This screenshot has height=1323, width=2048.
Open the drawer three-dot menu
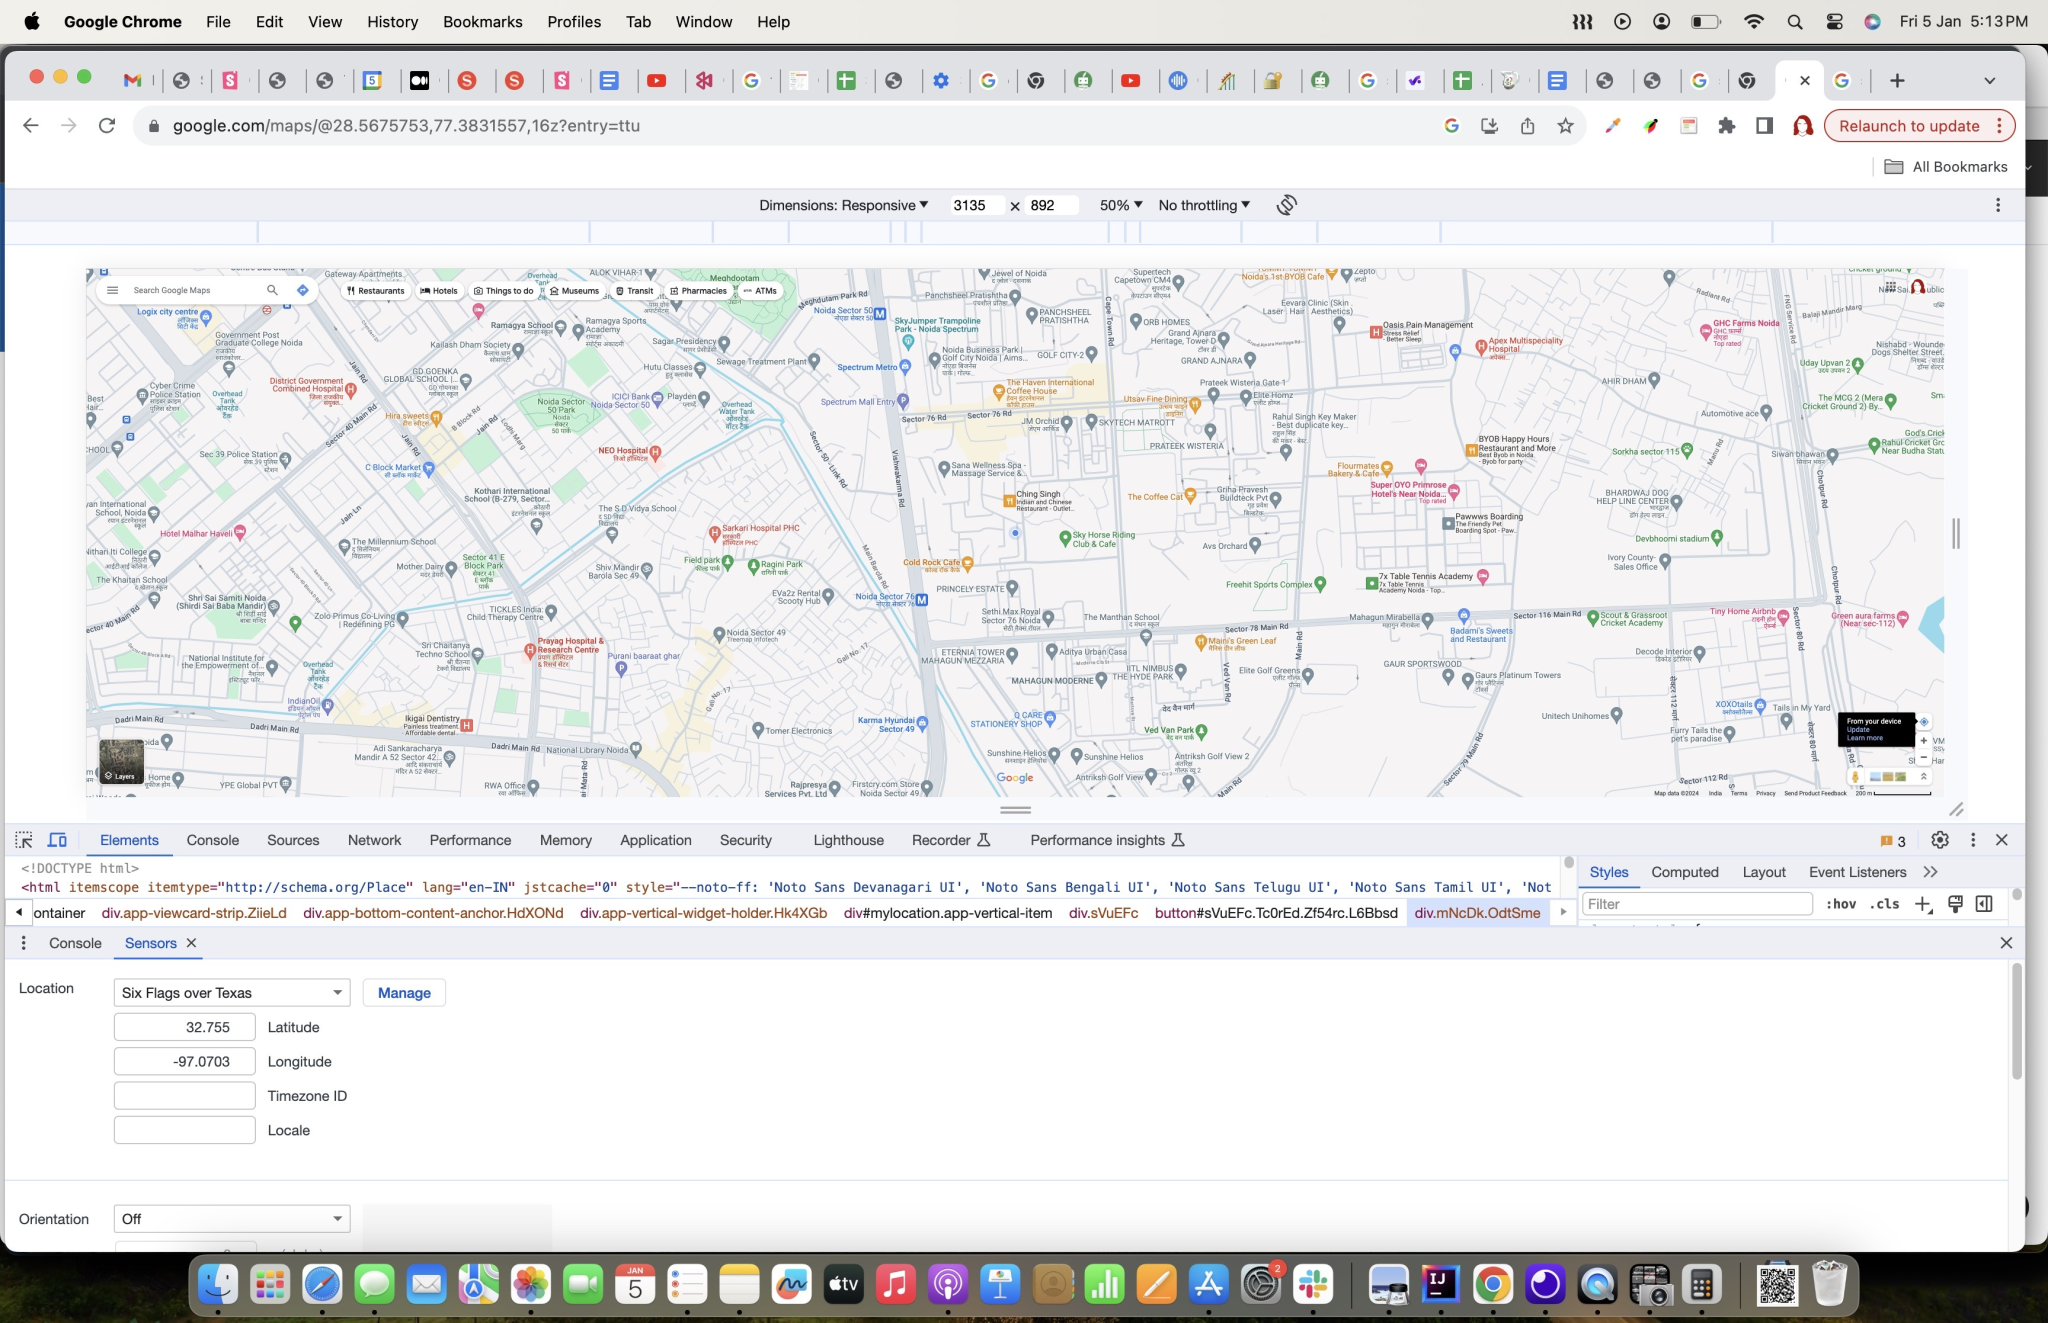click(24, 943)
